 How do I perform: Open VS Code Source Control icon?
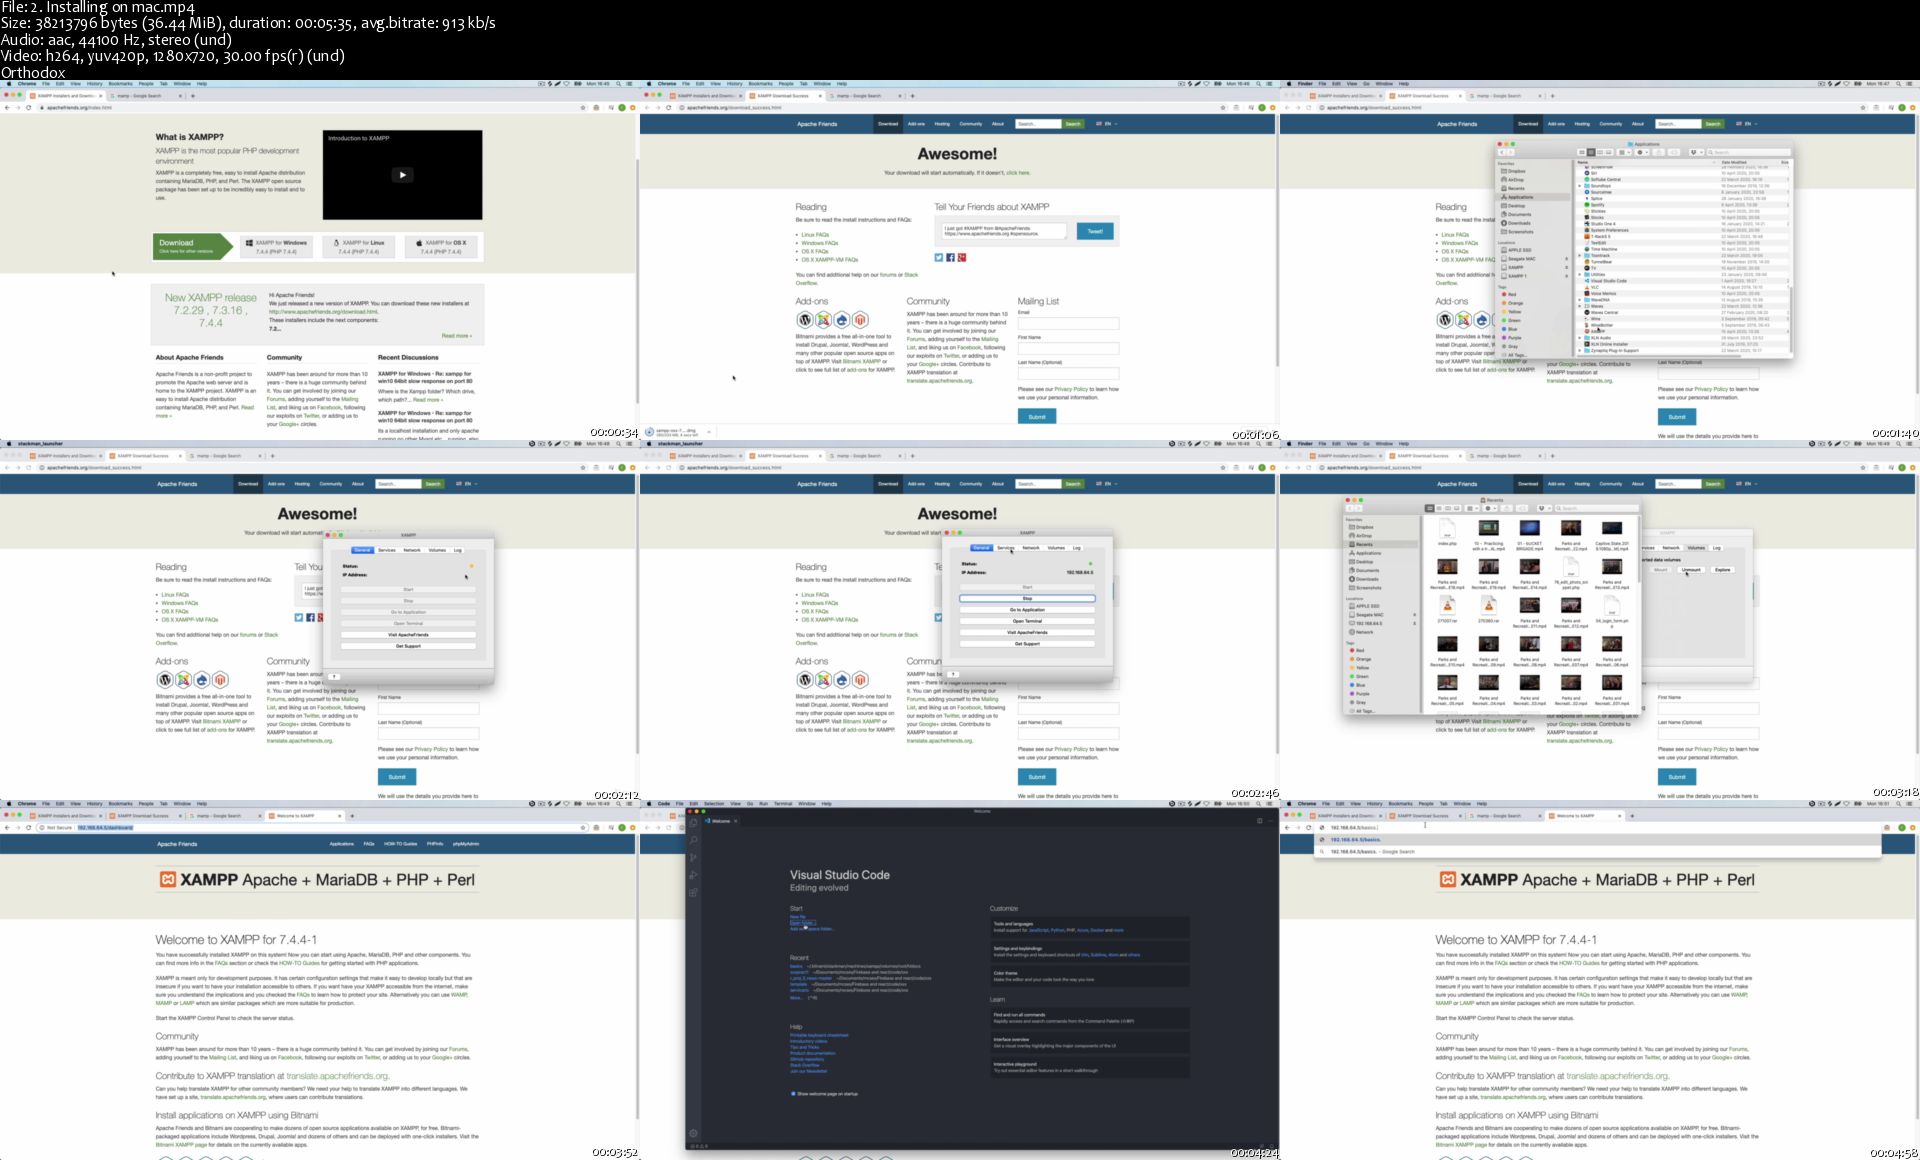tap(693, 857)
